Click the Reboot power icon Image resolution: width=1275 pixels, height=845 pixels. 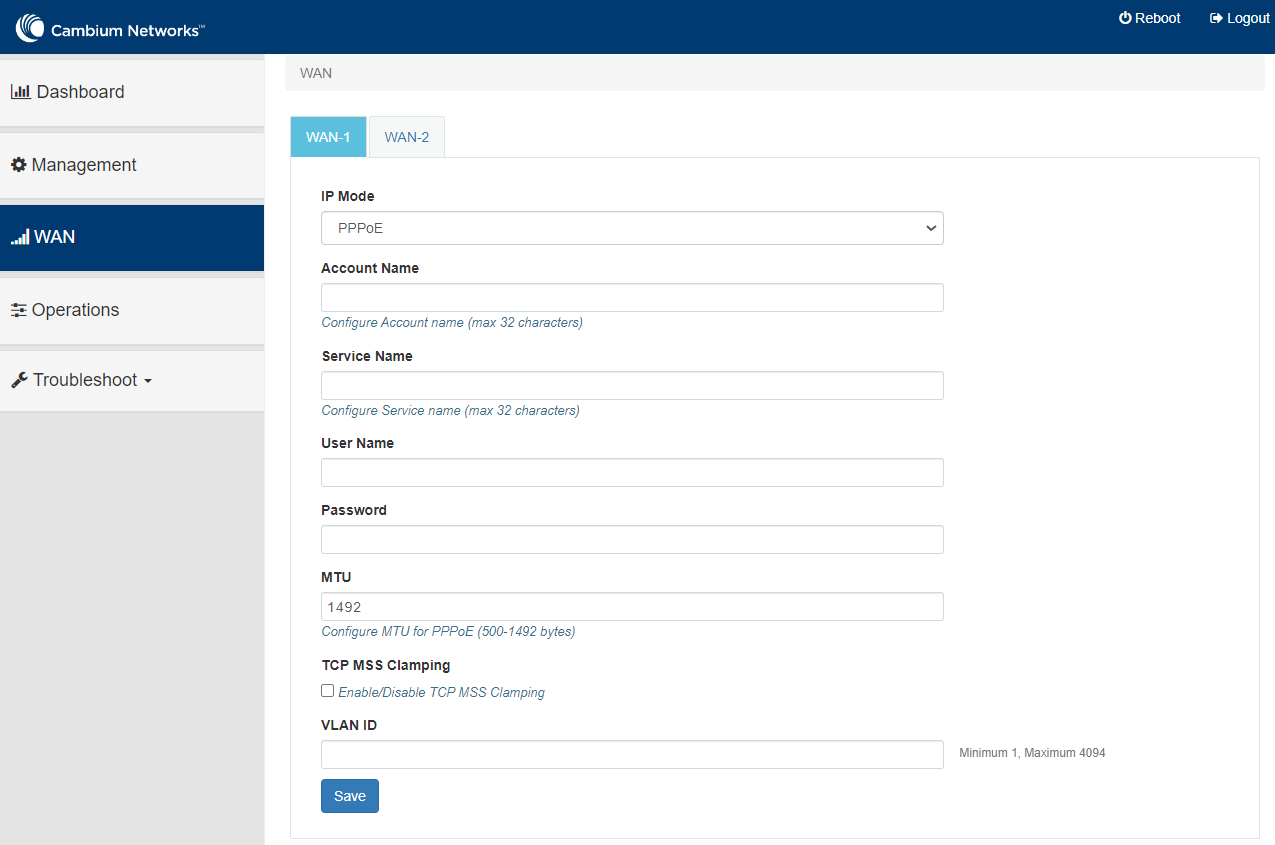(x=1125, y=18)
